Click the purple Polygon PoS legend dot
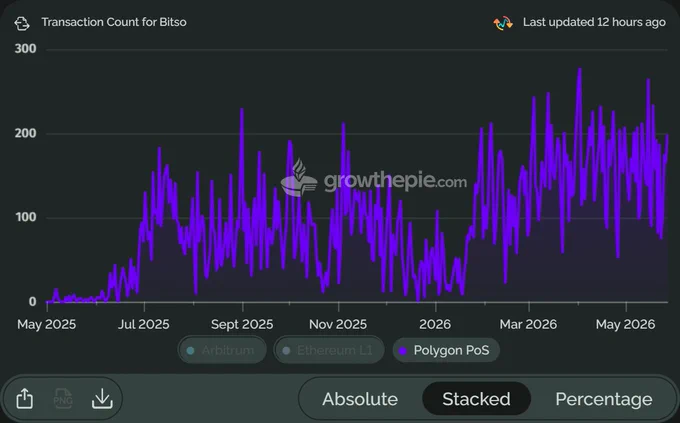680x423 pixels. point(403,351)
